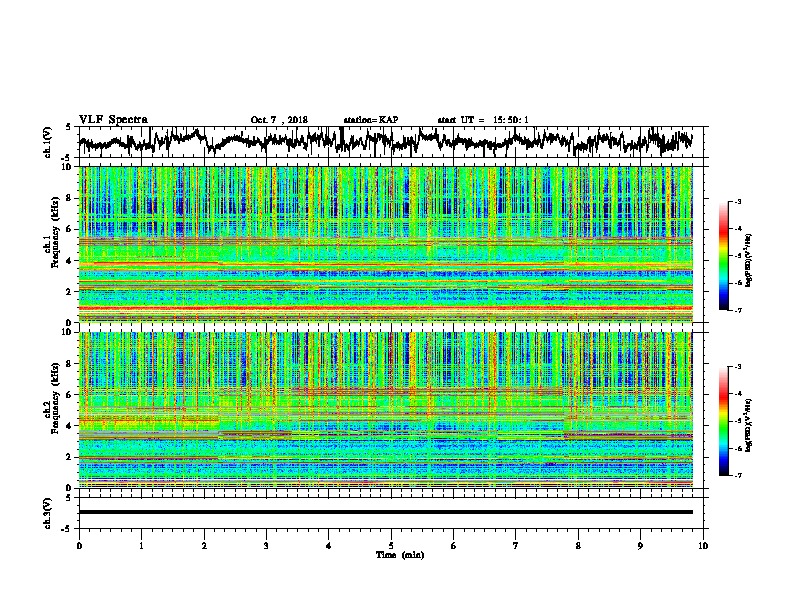Click the "-7" tick on ch.2 colorbar

[738, 475]
